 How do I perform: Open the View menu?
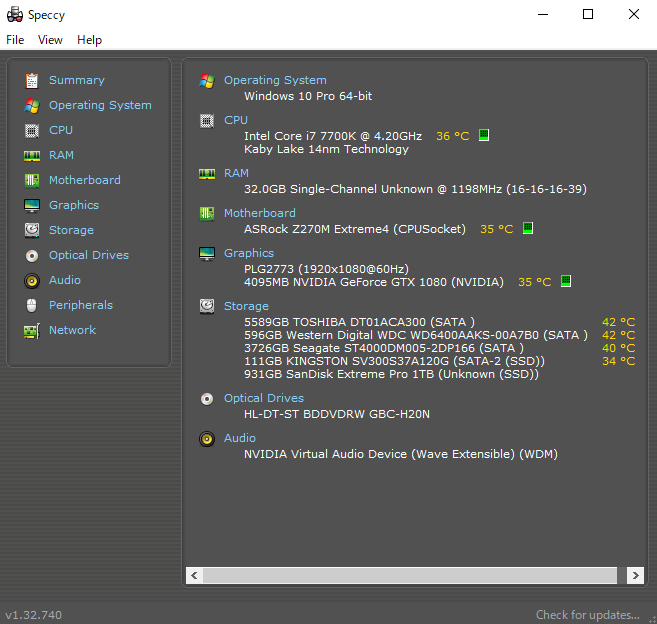(50, 40)
